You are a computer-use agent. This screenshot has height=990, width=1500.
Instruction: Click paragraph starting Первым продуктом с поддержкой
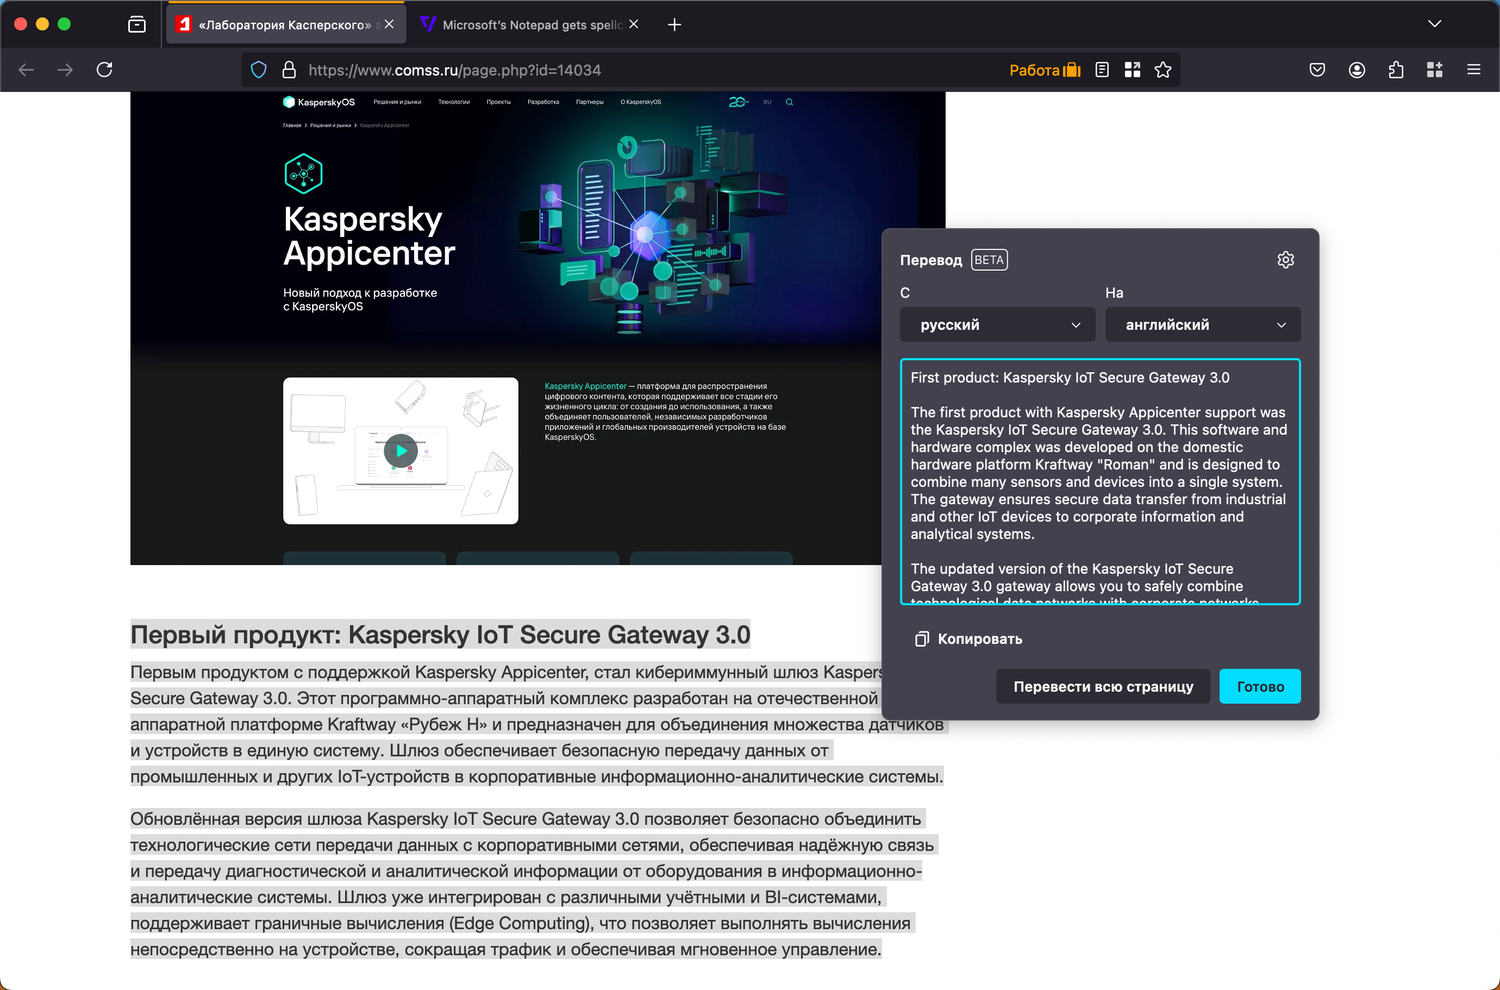[x=537, y=724]
